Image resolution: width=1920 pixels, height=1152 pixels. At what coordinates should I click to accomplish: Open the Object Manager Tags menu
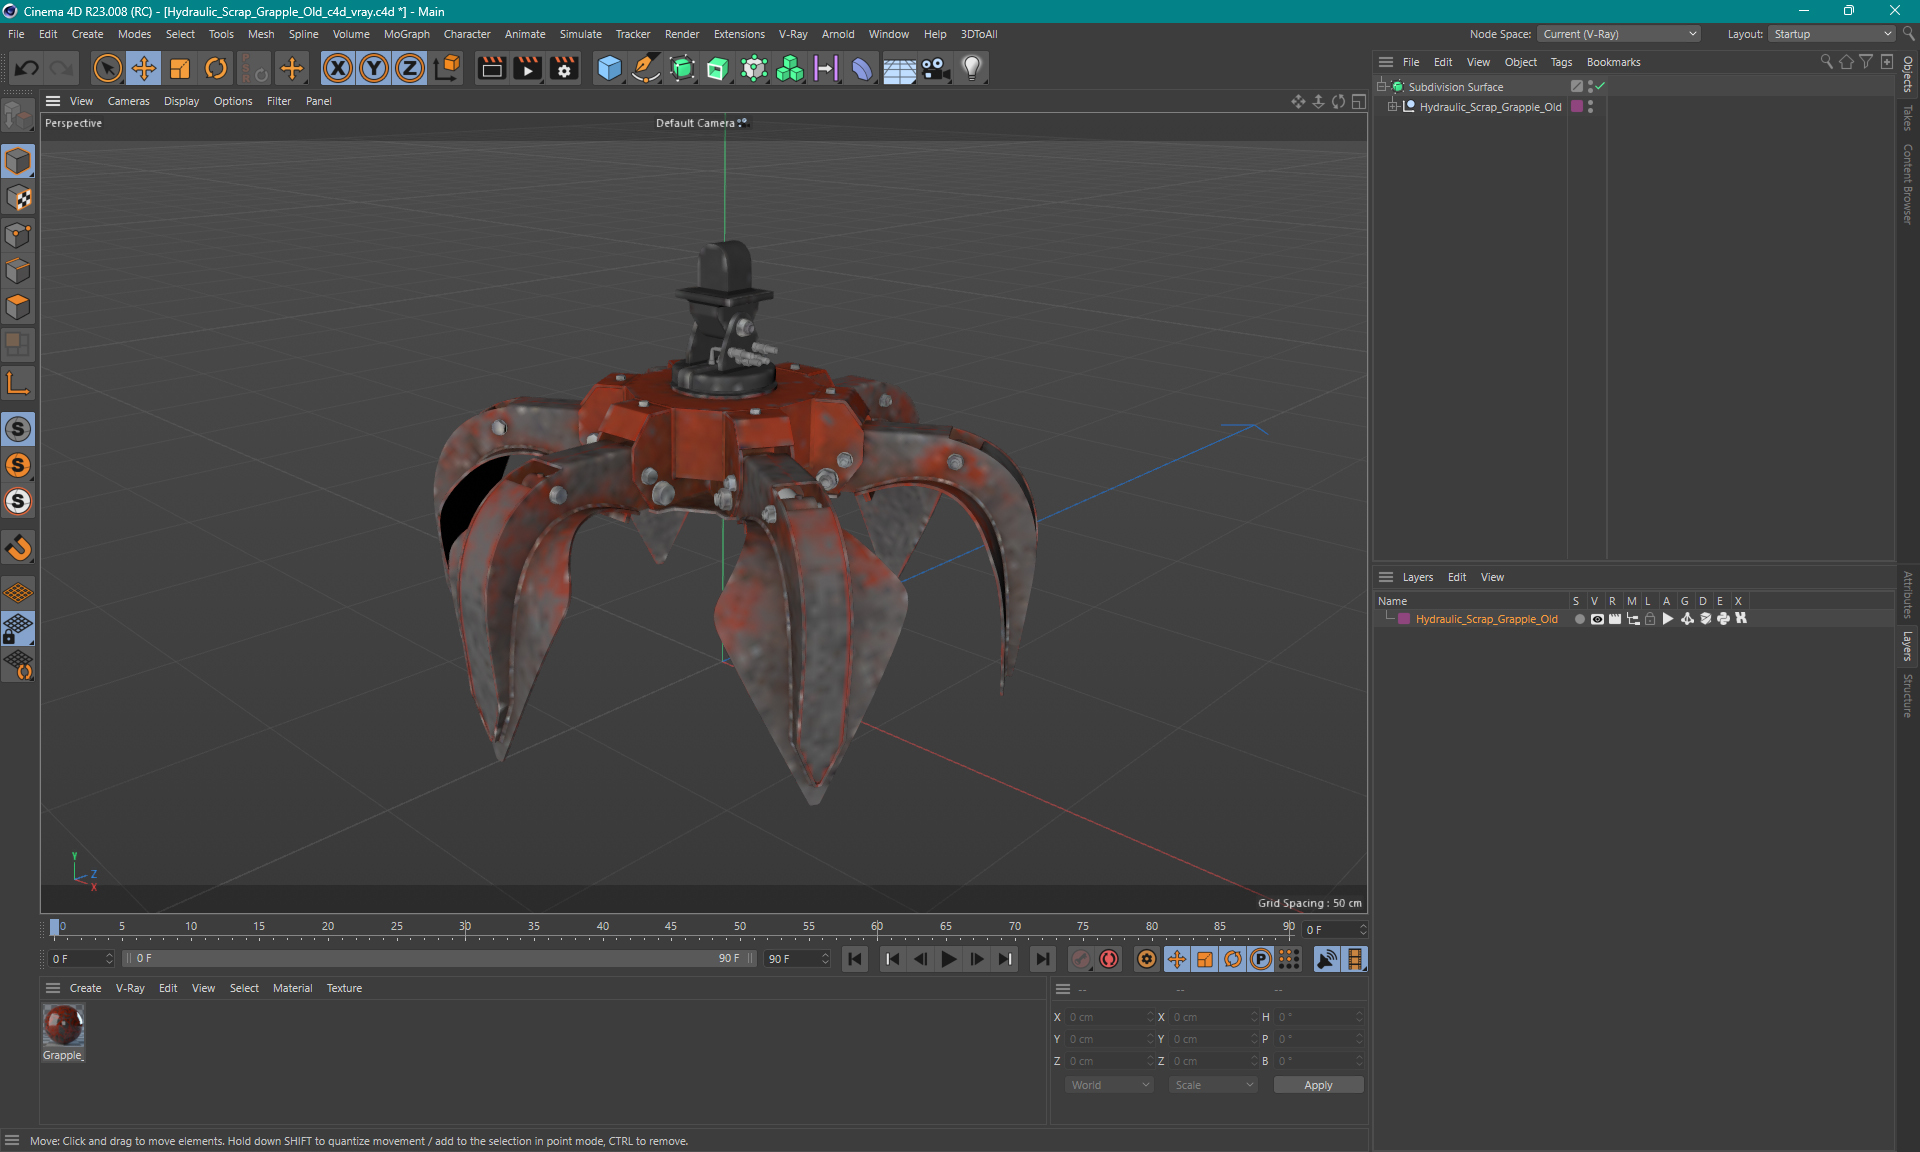(1561, 62)
